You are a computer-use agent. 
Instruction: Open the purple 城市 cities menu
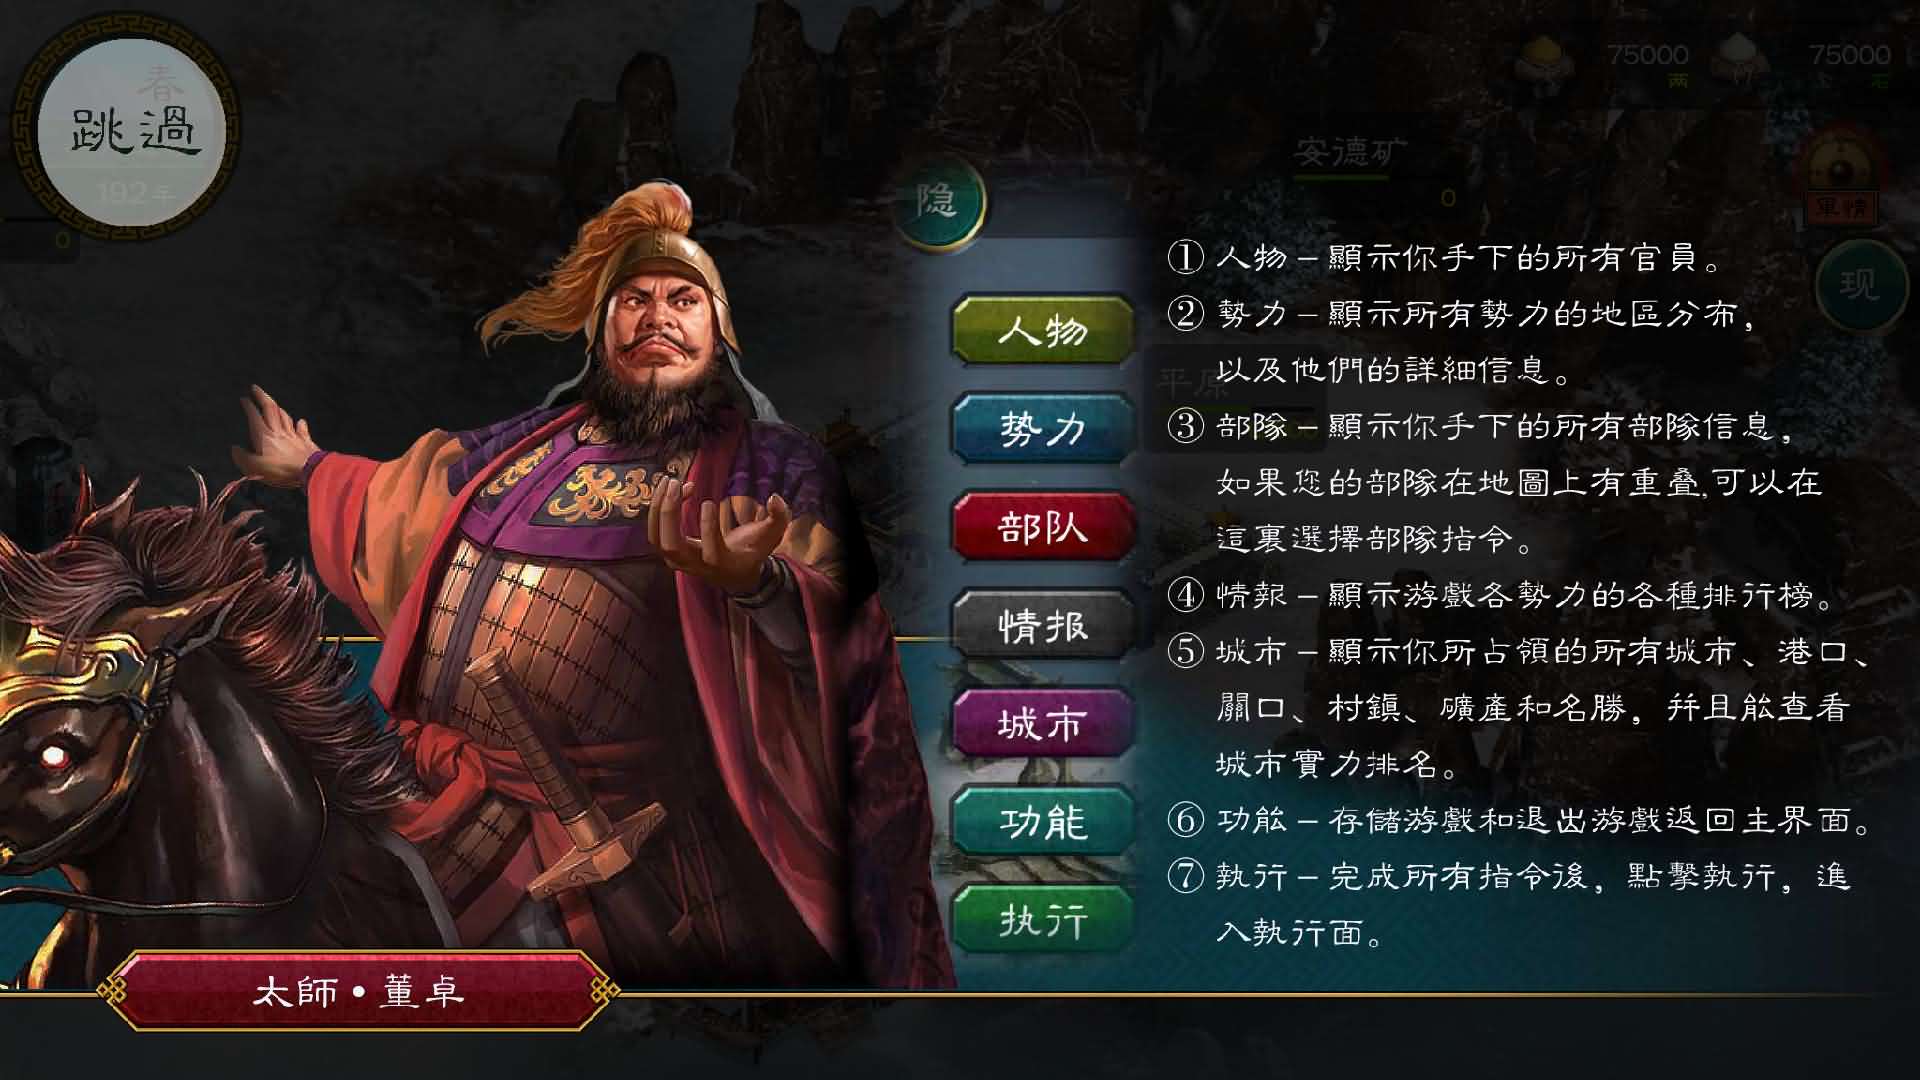pos(1042,723)
